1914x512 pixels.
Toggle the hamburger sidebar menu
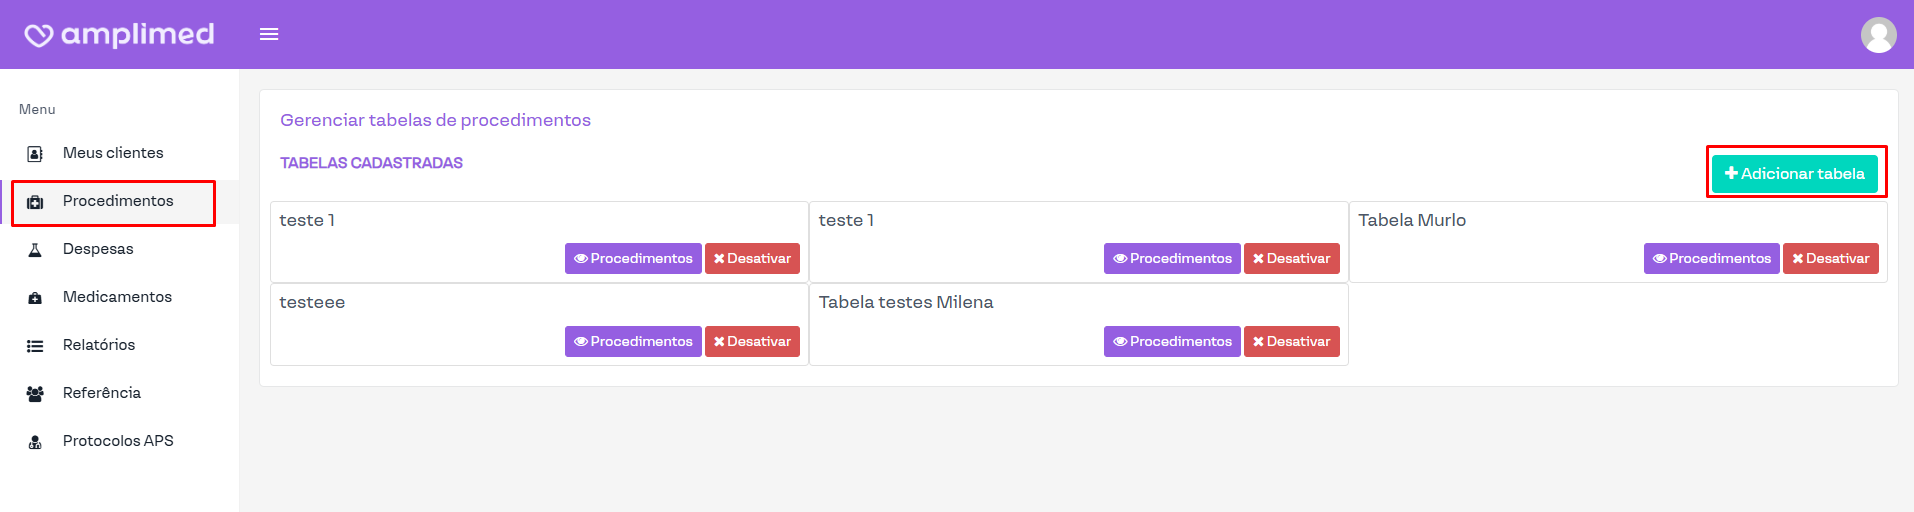pos(269,35)
